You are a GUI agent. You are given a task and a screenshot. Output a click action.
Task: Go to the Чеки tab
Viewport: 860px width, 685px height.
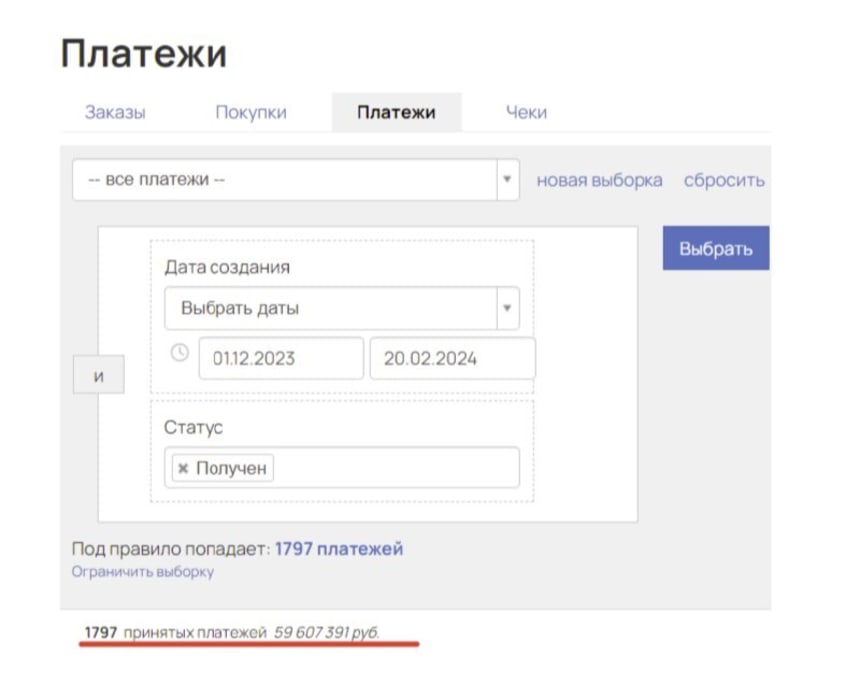pos(526,112)
